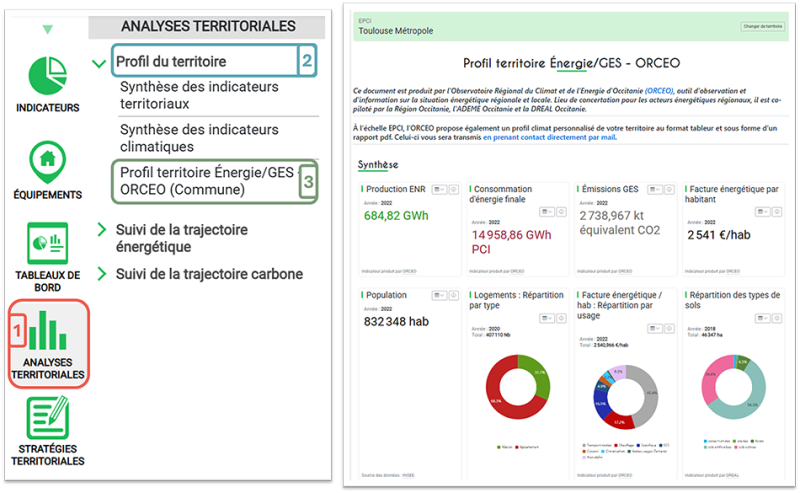Viewport: 800px width, 493px height.
Task: Click the Changer de territoire button
Action: tap(762, 26)
